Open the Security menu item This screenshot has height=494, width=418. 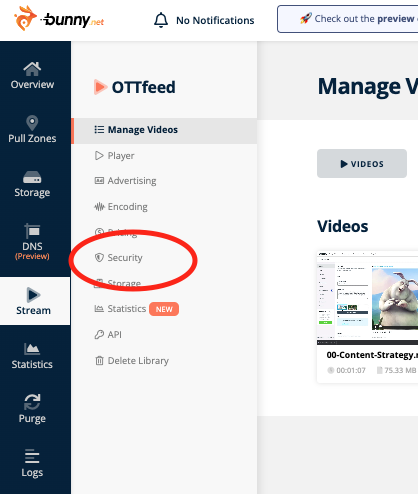(118, 258)
